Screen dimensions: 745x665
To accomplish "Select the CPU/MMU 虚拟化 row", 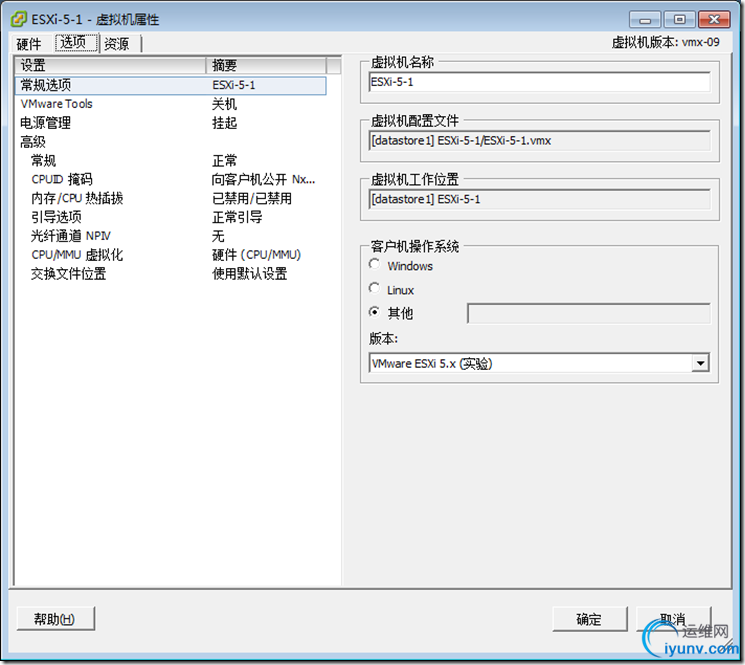I will [x=171, y=255].
